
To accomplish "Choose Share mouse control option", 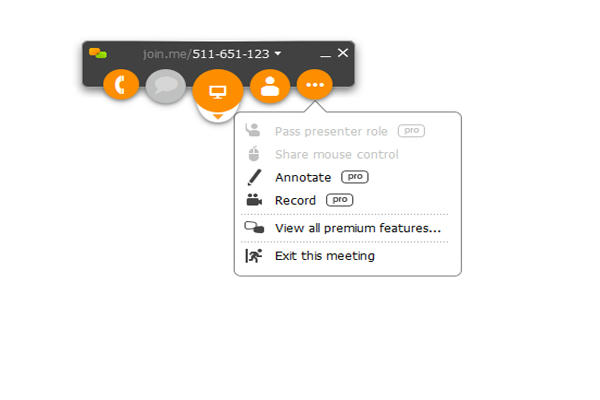I will pos(337,154).
